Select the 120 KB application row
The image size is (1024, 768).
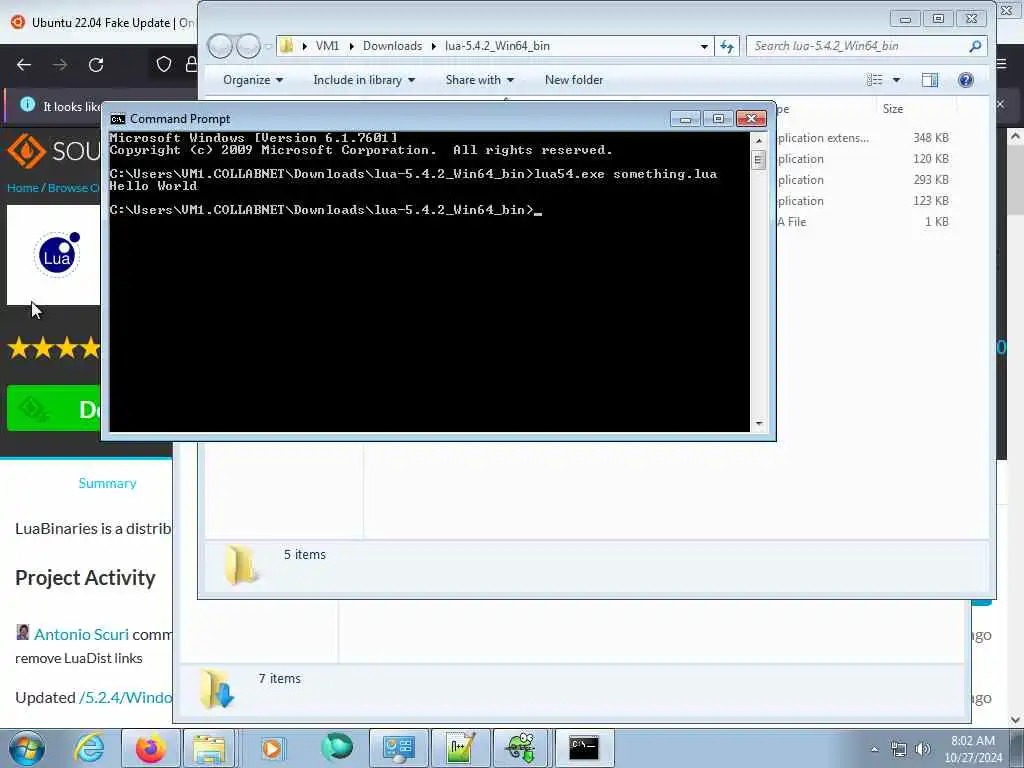point(862,159)
